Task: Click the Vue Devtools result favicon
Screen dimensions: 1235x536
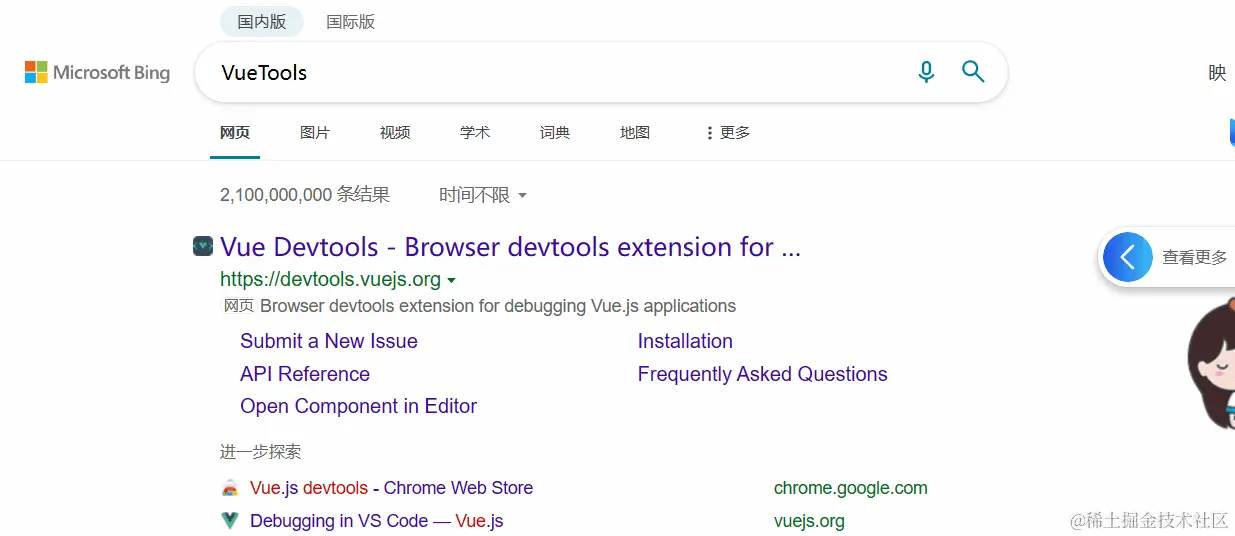Action: pos(203,246)
